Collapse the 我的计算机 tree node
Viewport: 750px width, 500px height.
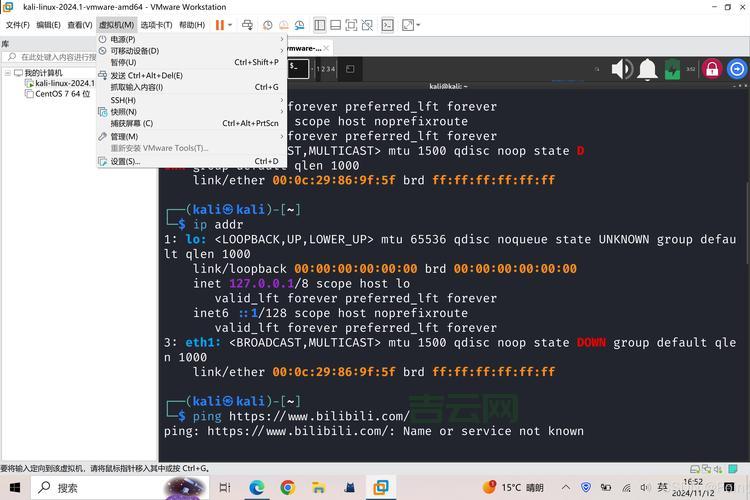(x=7, y=73)
